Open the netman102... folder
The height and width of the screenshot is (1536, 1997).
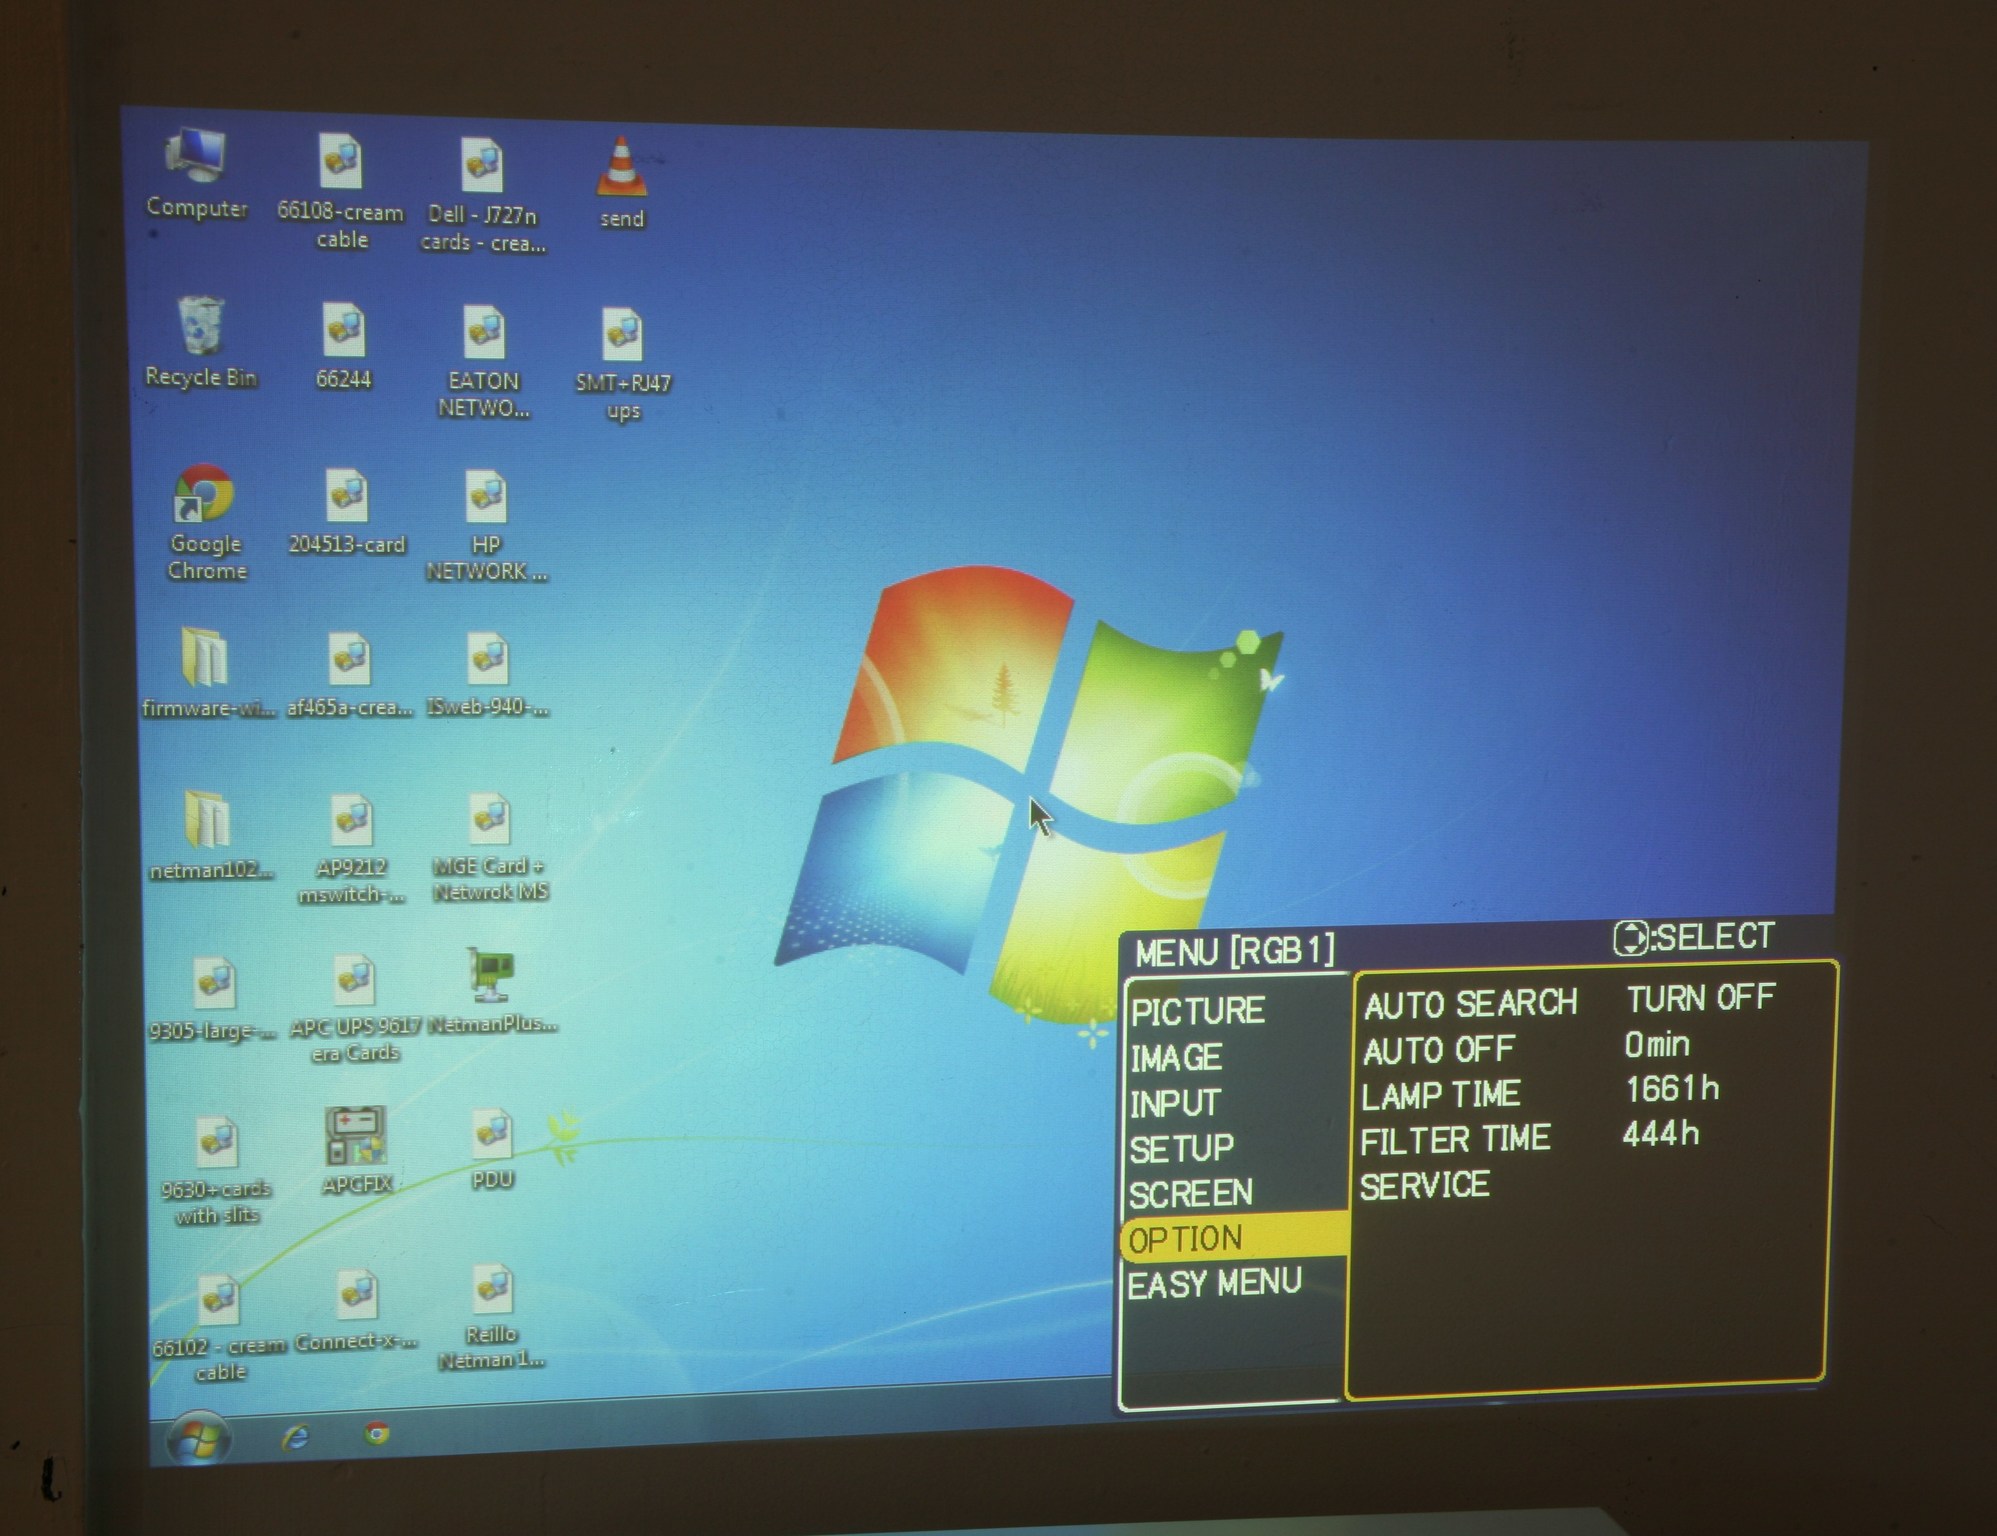tap(209, 835)
